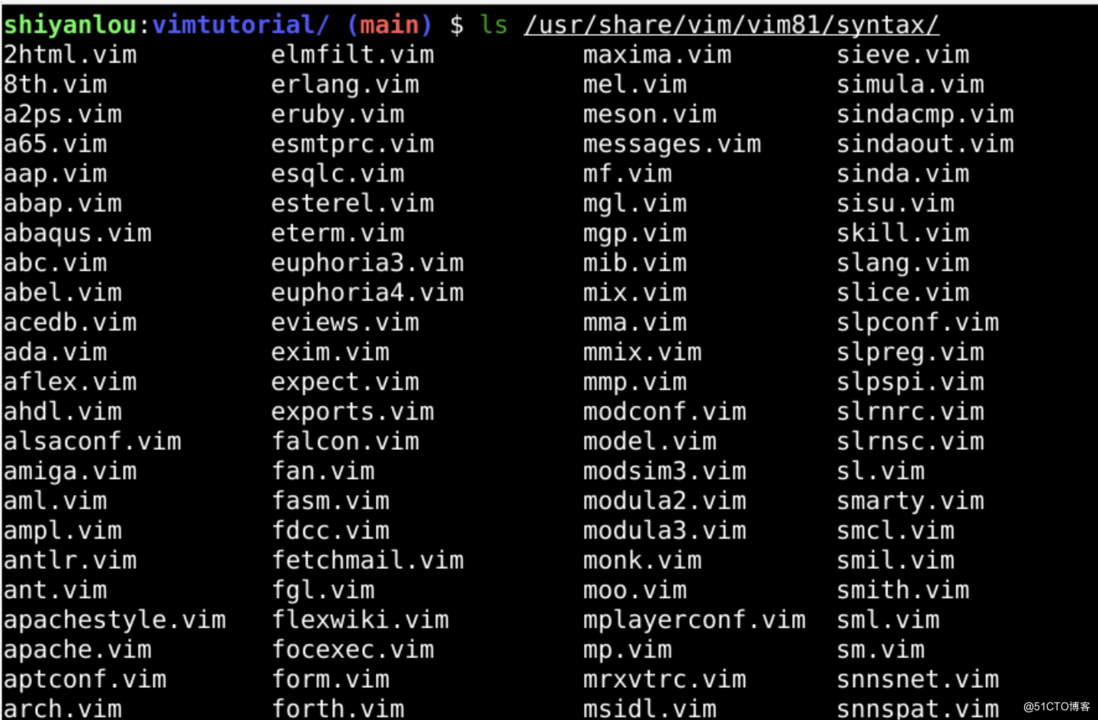The height and width of the screenshot is (720, 1098).
Task: Select flexwiki.vim in the second column
Action: [x=360, y=620]
